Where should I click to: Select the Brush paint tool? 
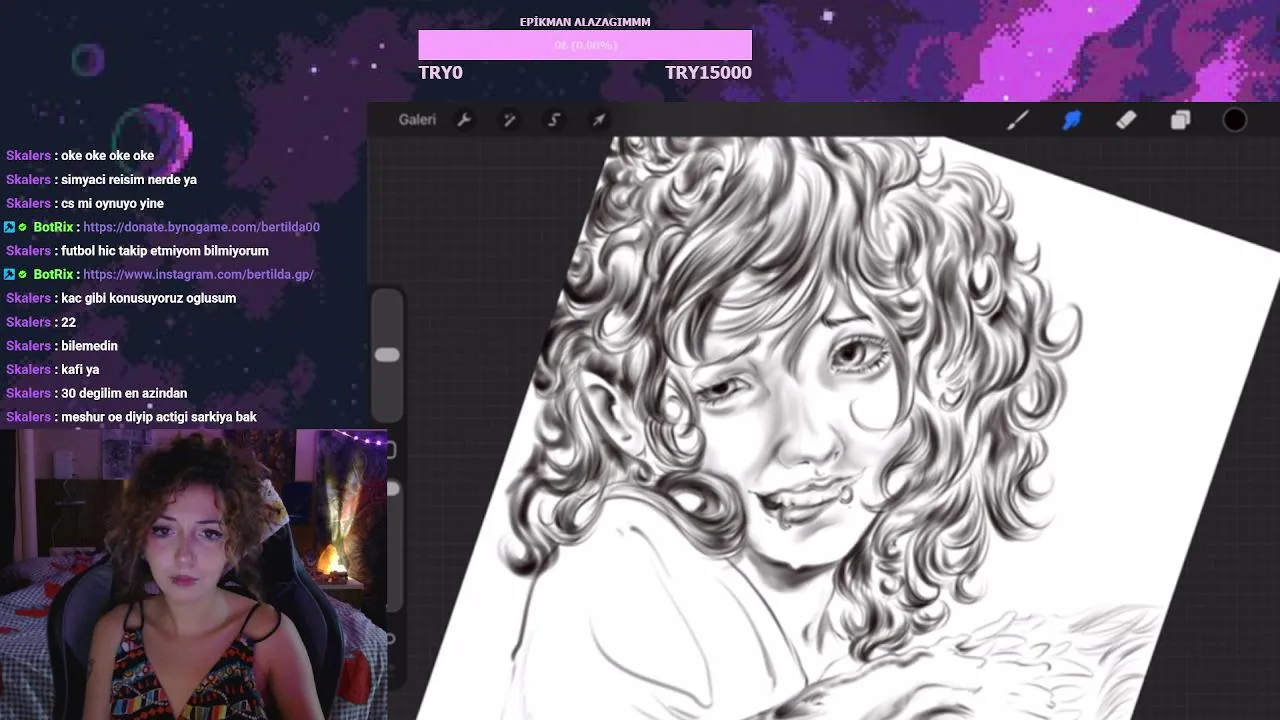(x=1017, y=120)
